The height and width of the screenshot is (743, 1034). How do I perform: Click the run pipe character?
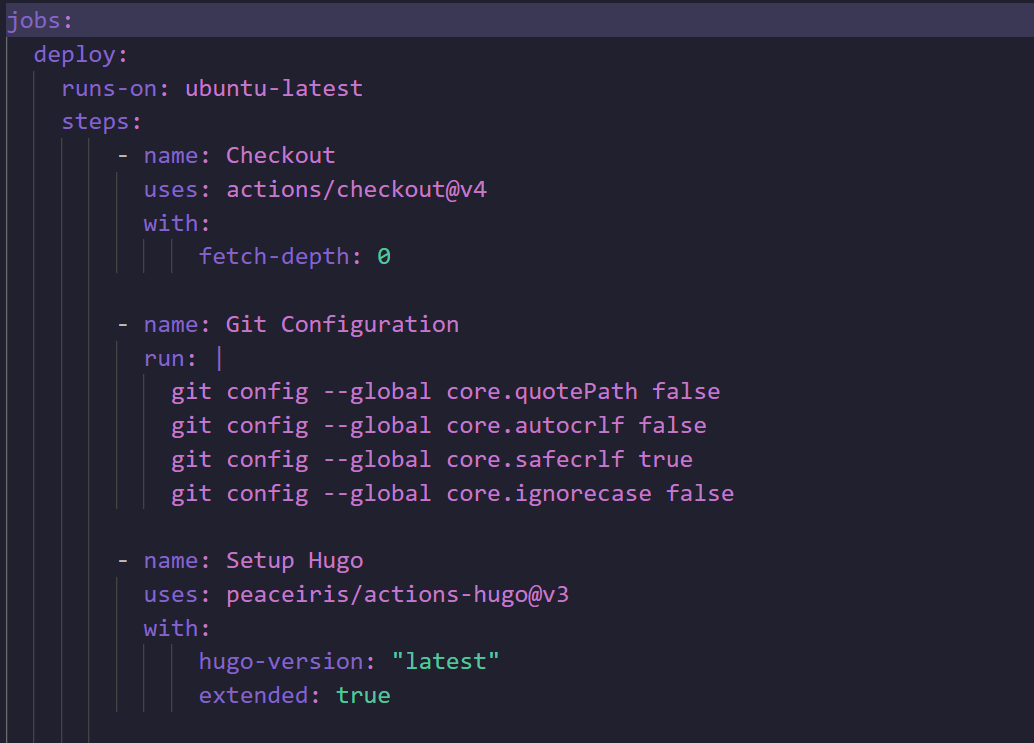point(219,357)
